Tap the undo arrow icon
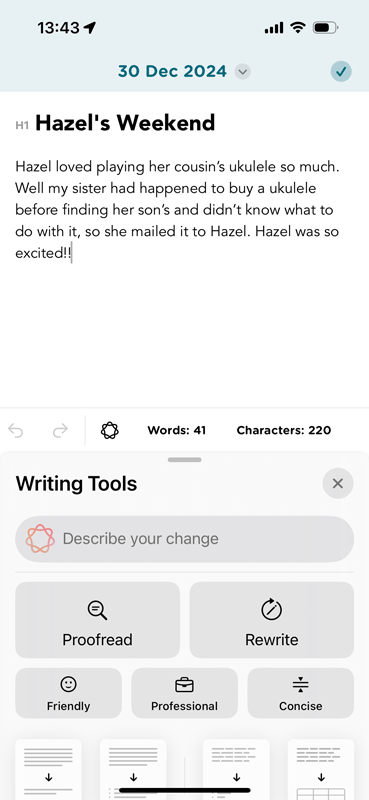Image resolution: width=369 pixels, height=800 pixels. click(16, 431)
